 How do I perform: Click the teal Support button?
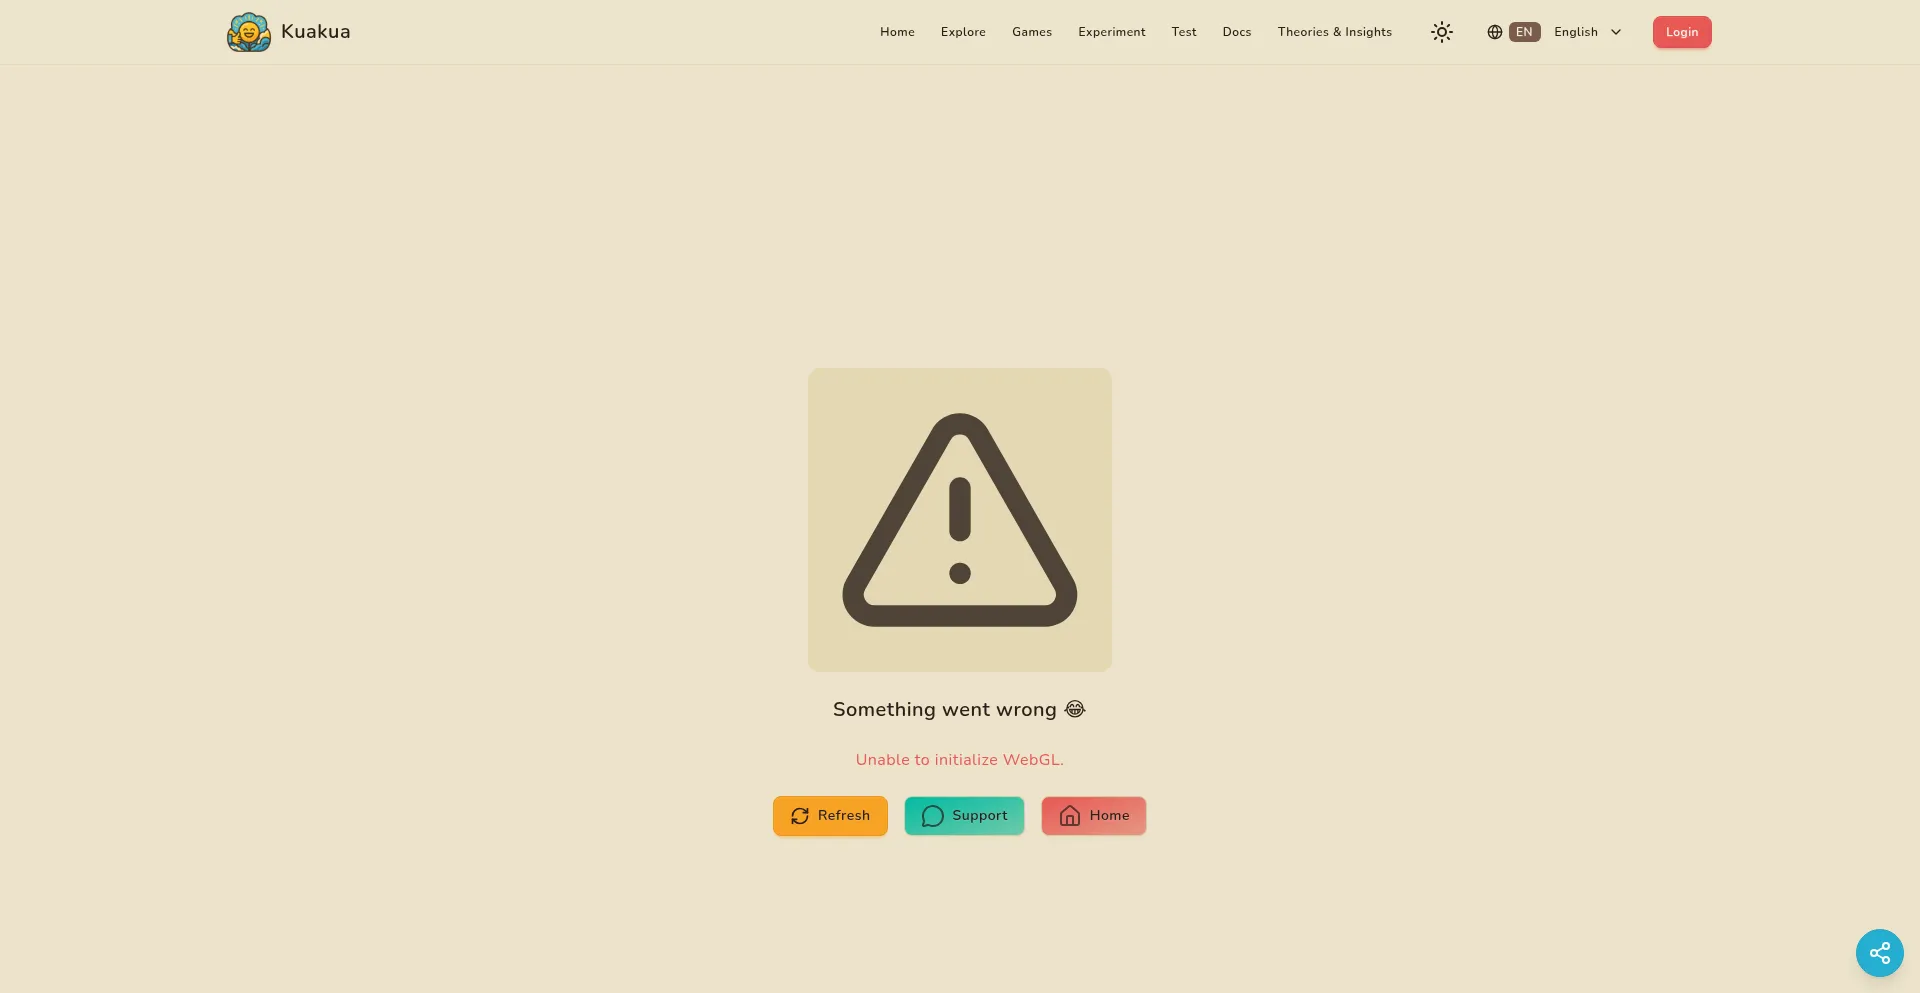[964, 816]
